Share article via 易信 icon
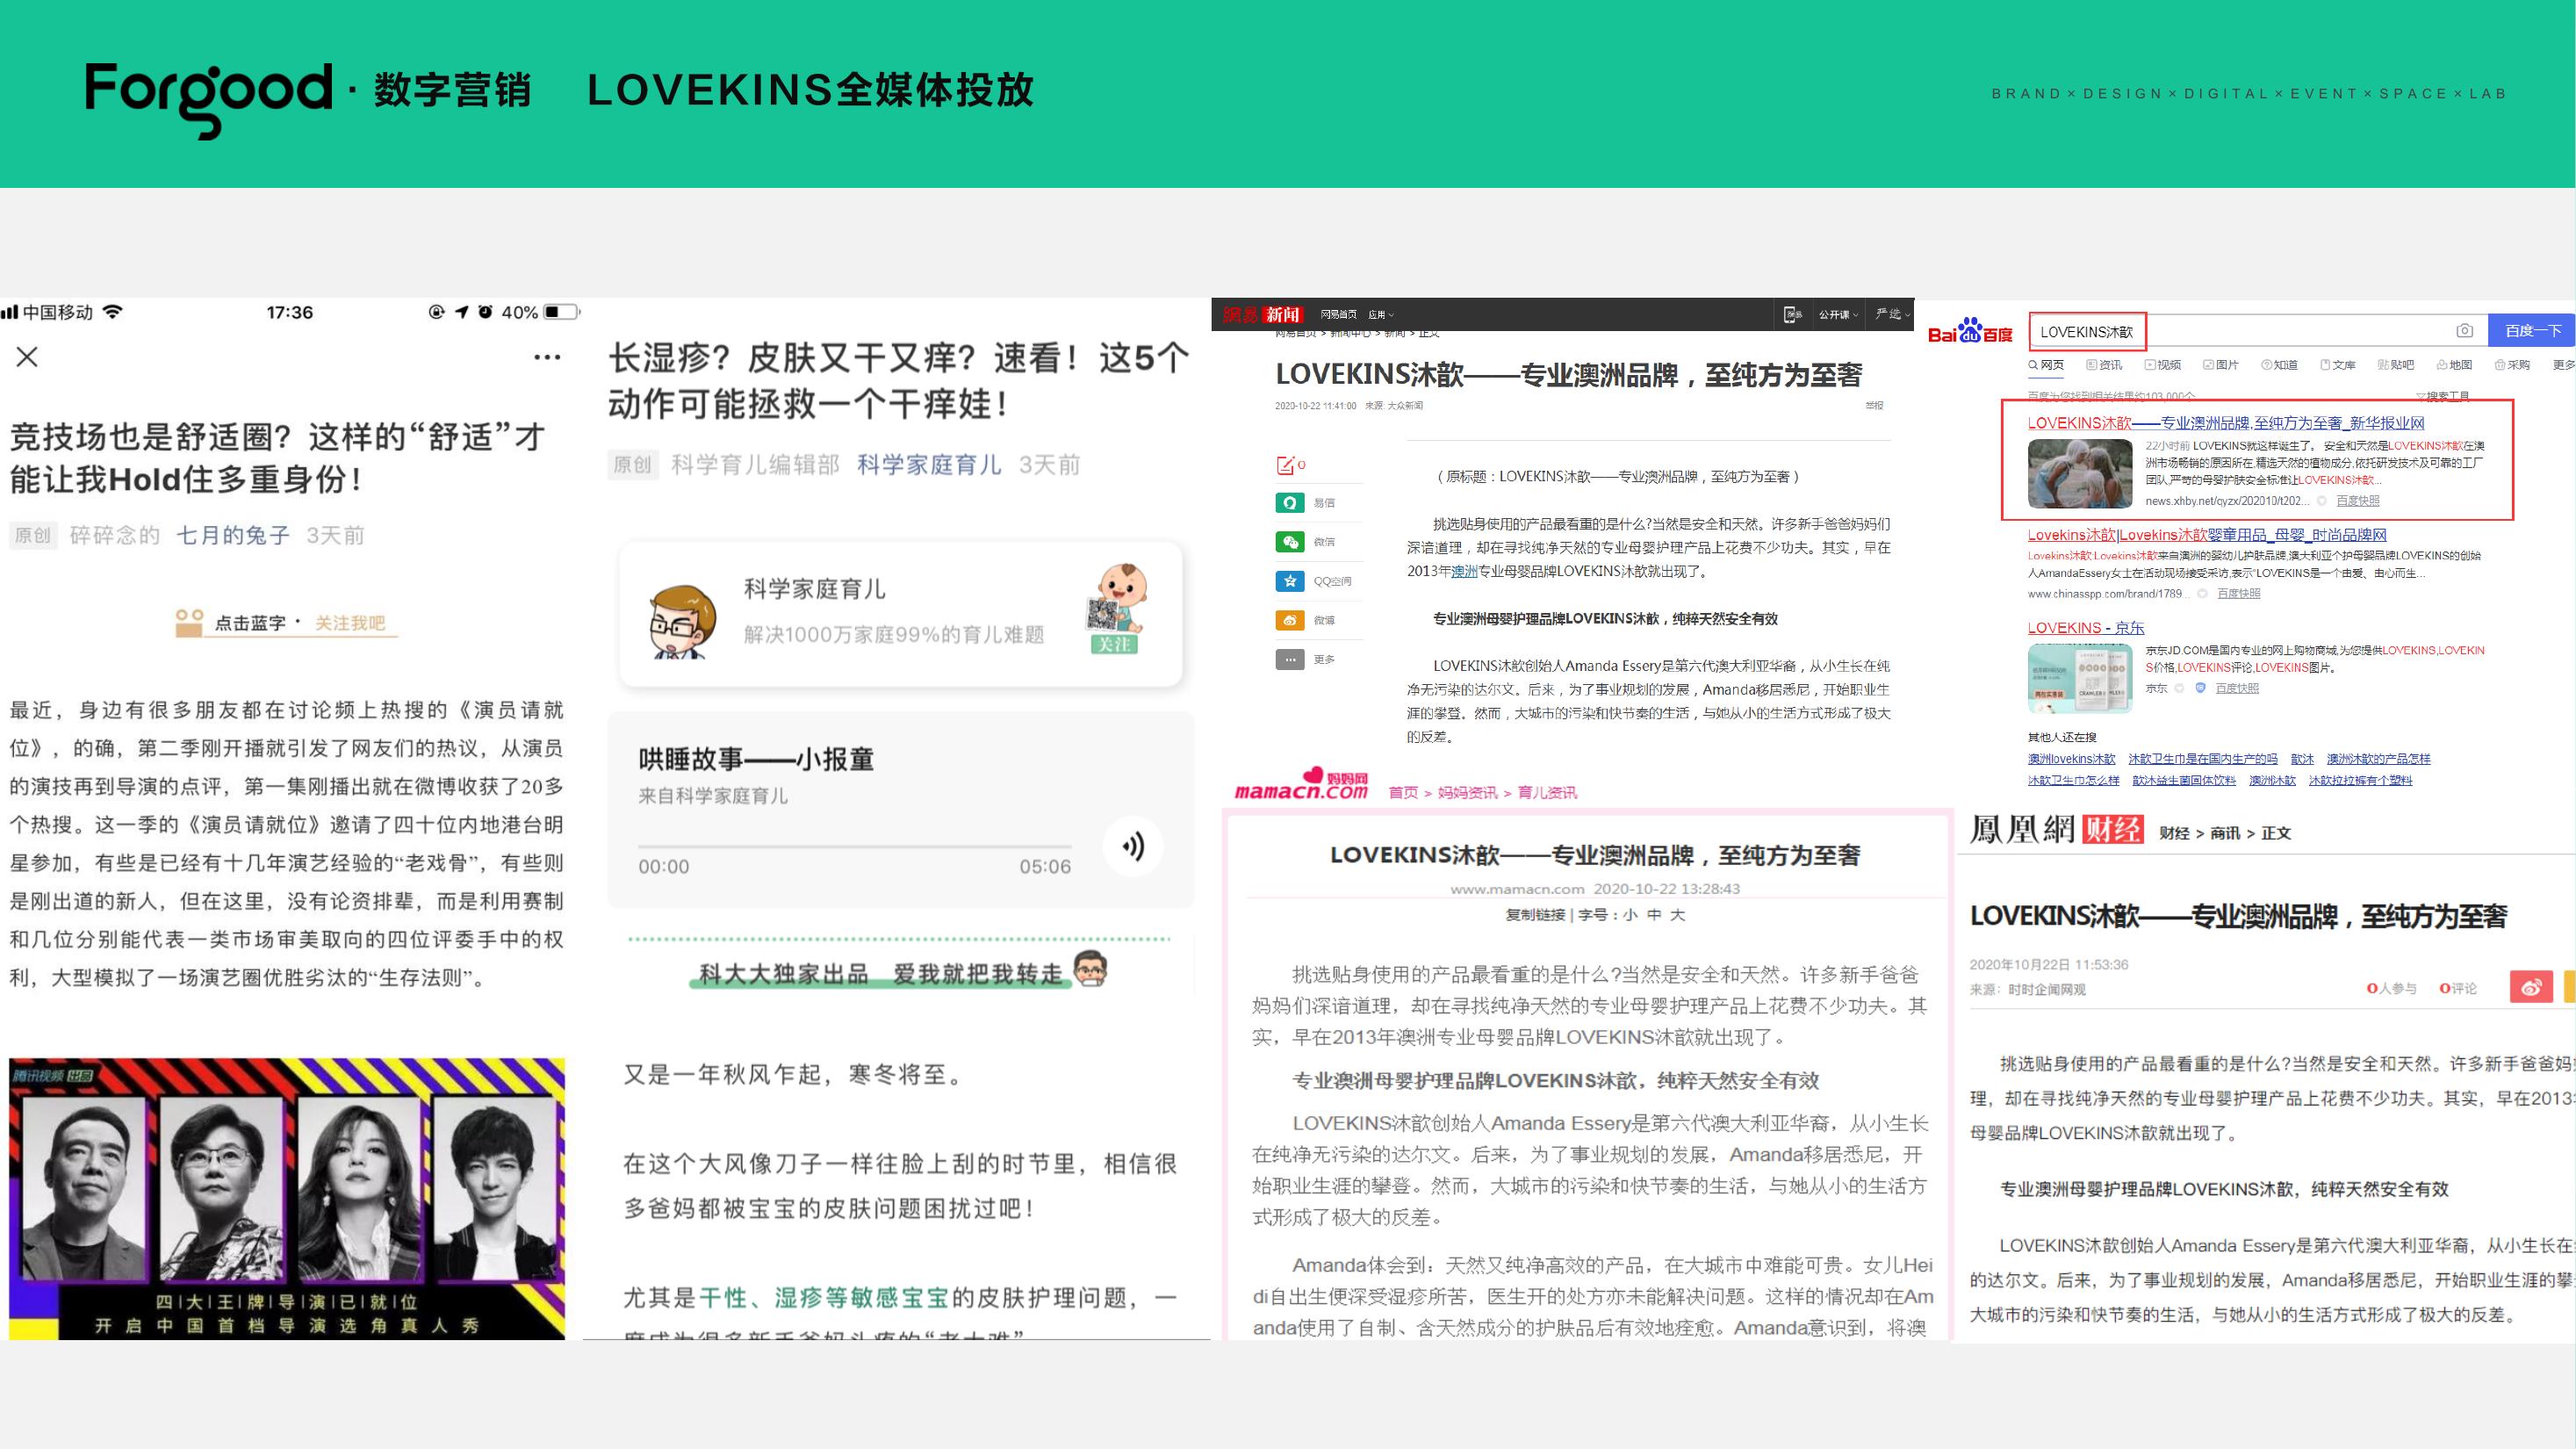Image resolution: width=2576 pixels, height=1449 pixels. coord(1290,503)
